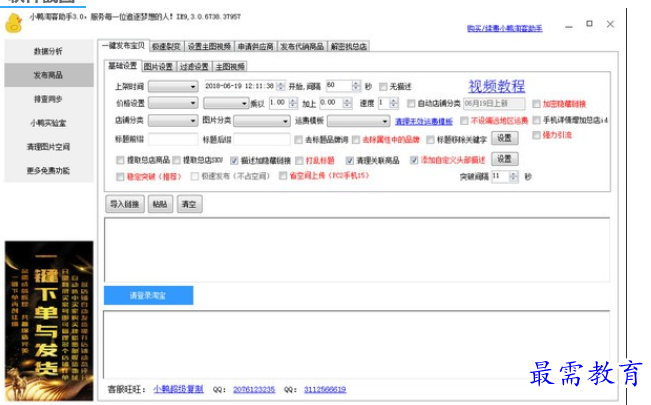
Task: Switch to the 图片设置 sub-tab
Action: 158,66
